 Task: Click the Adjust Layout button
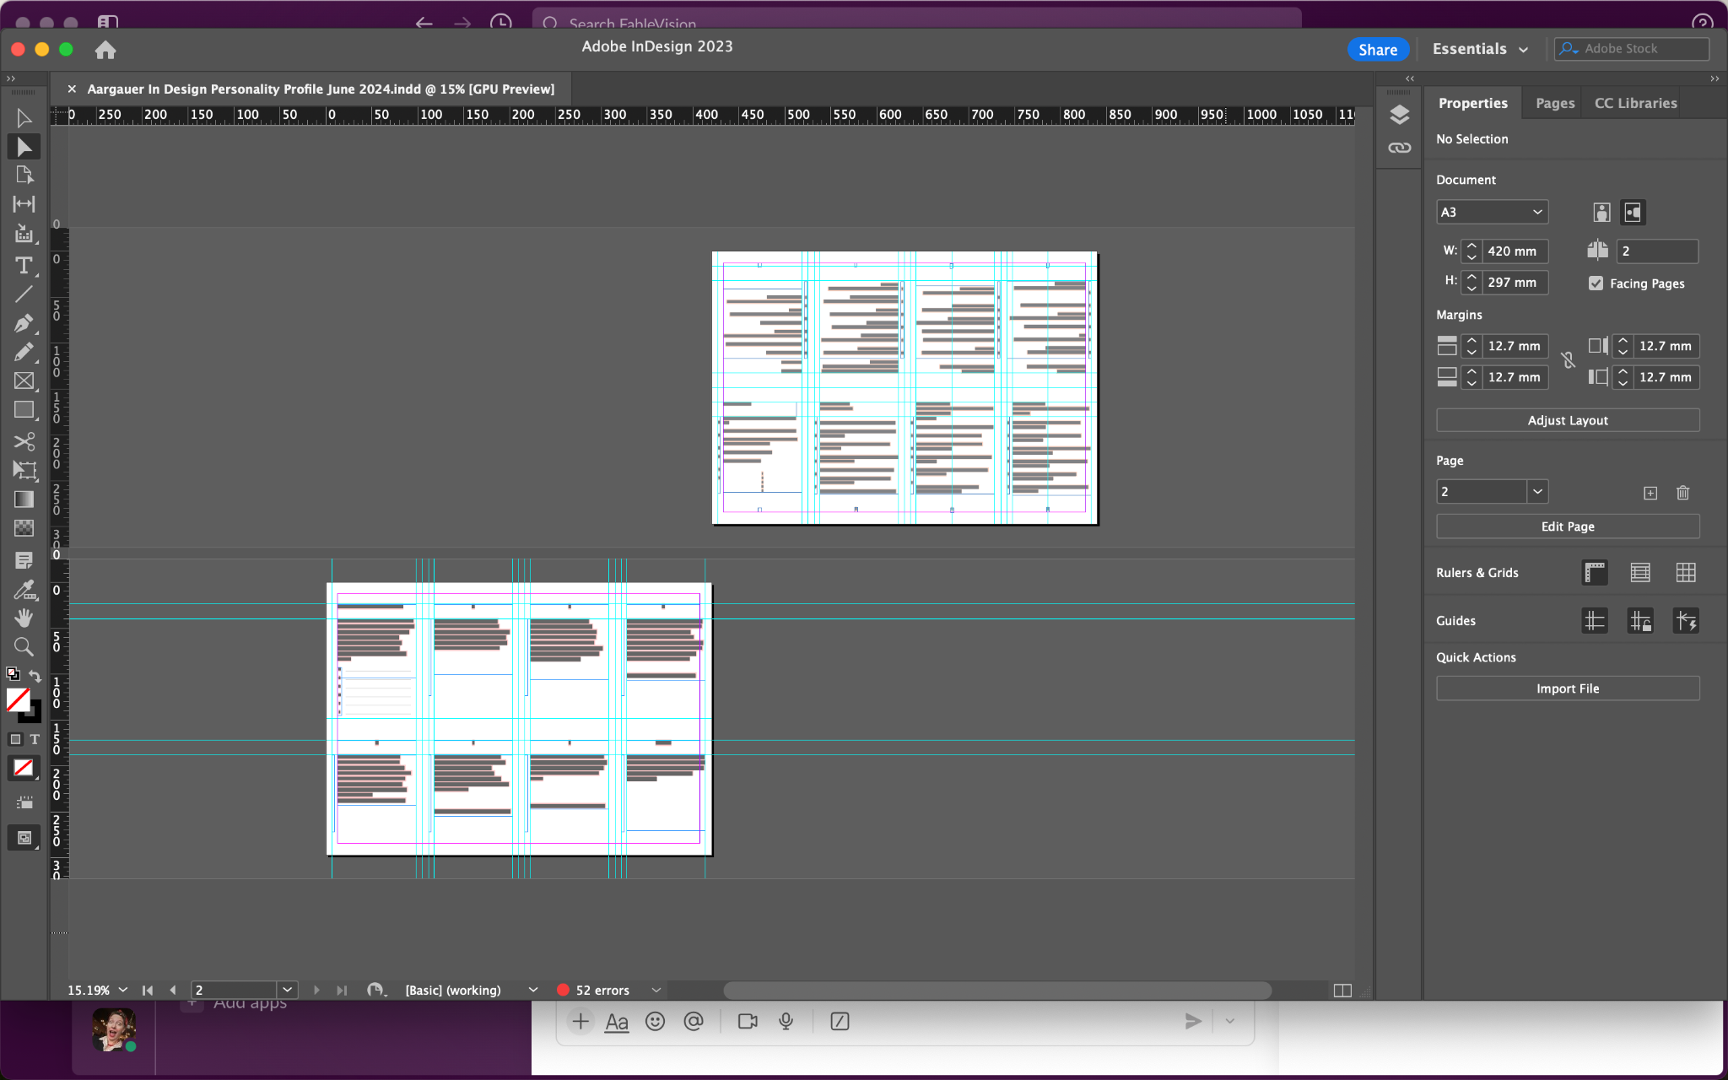1568,420
